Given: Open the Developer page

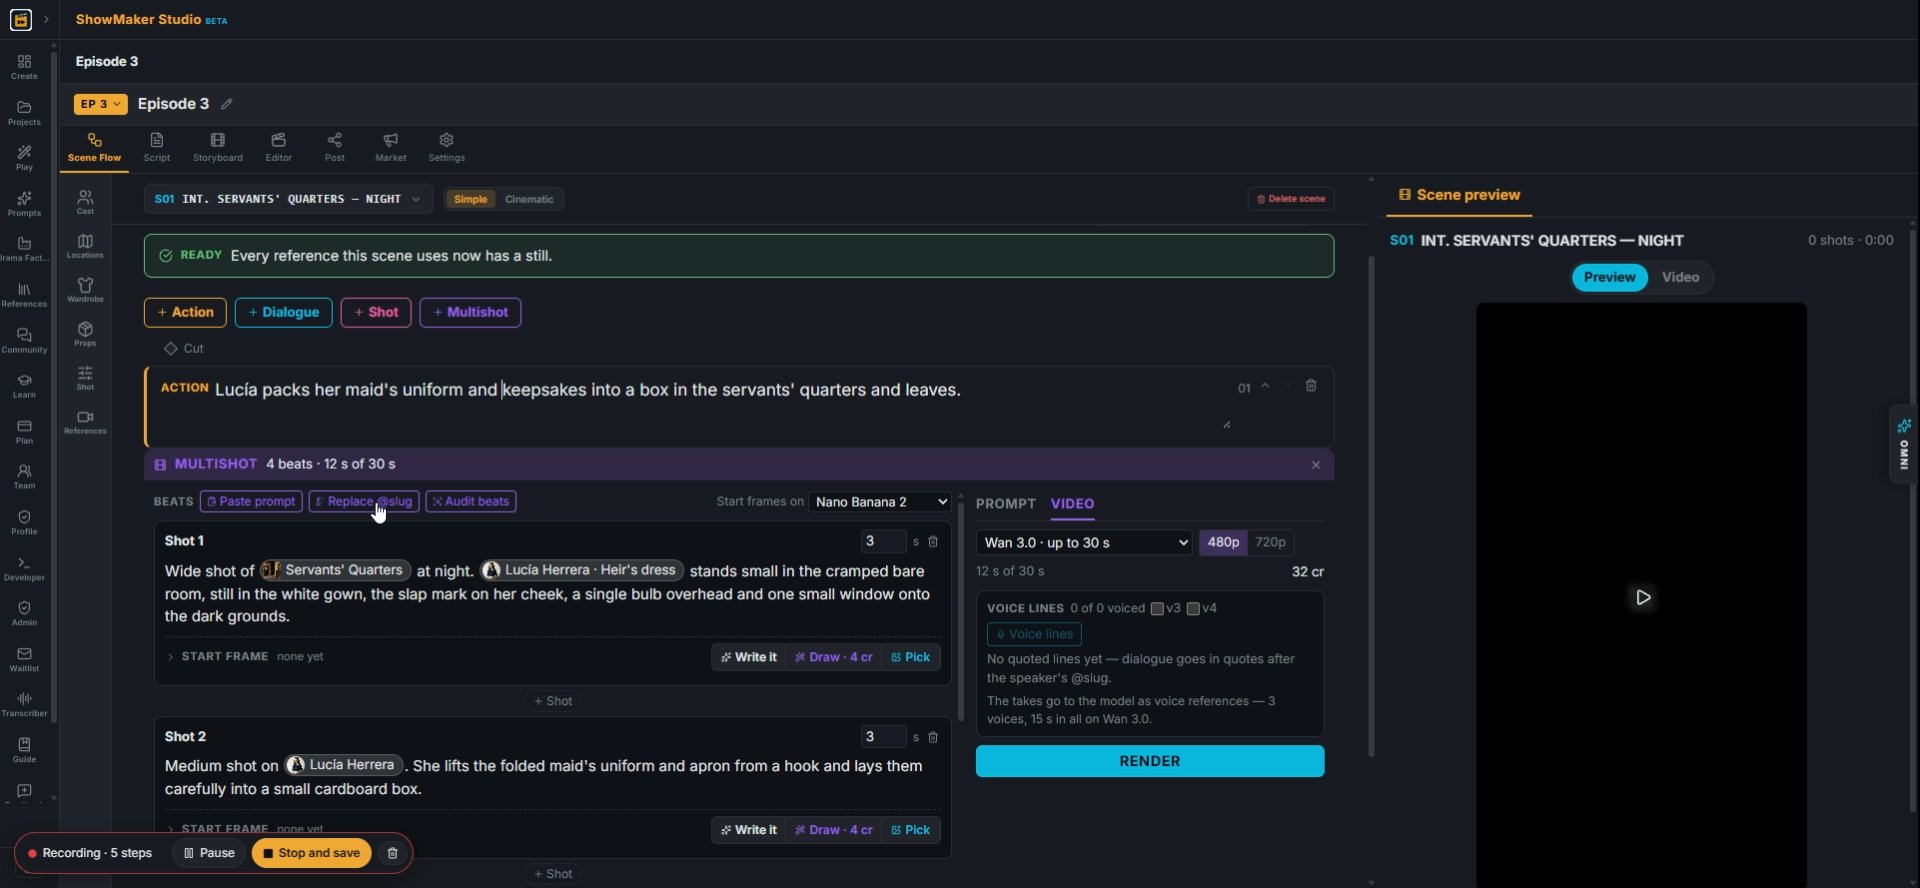Looking at the screenshot, I should tap(24, 569).
